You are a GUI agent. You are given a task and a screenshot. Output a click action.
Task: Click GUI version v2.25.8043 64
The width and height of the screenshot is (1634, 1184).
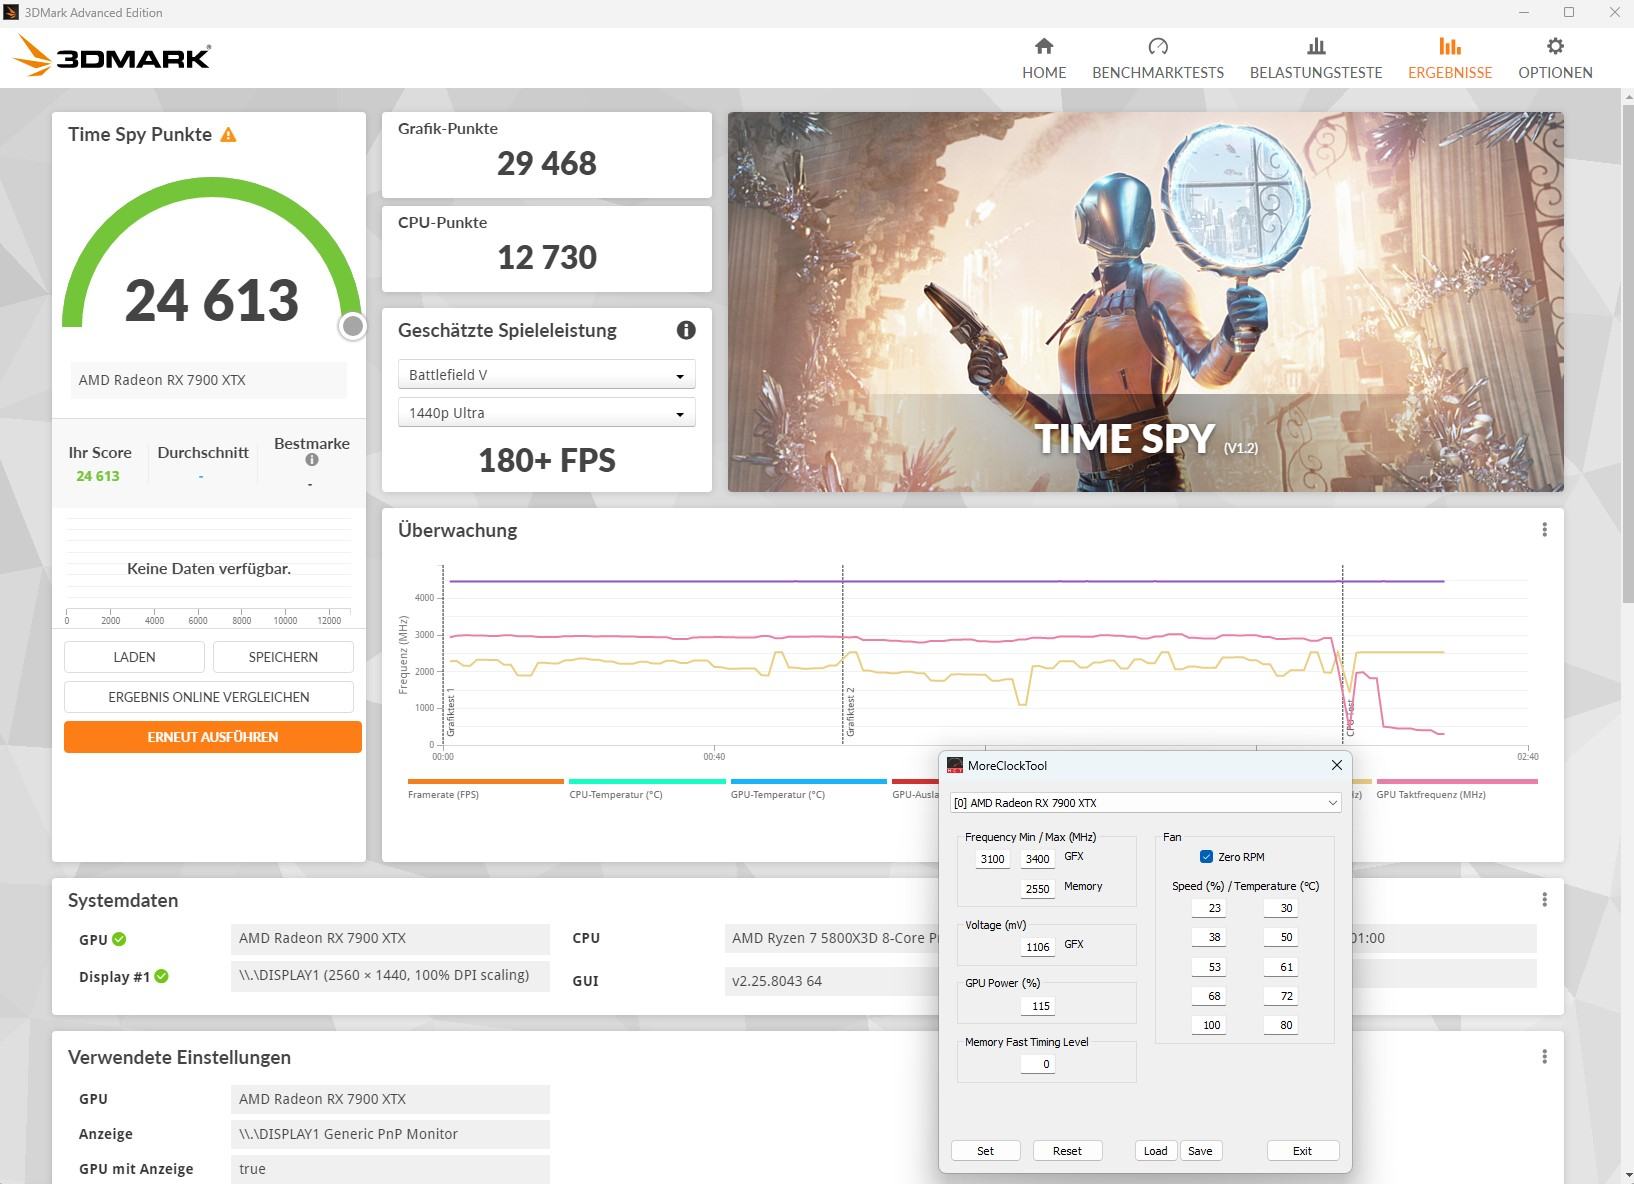click(777, 981)
